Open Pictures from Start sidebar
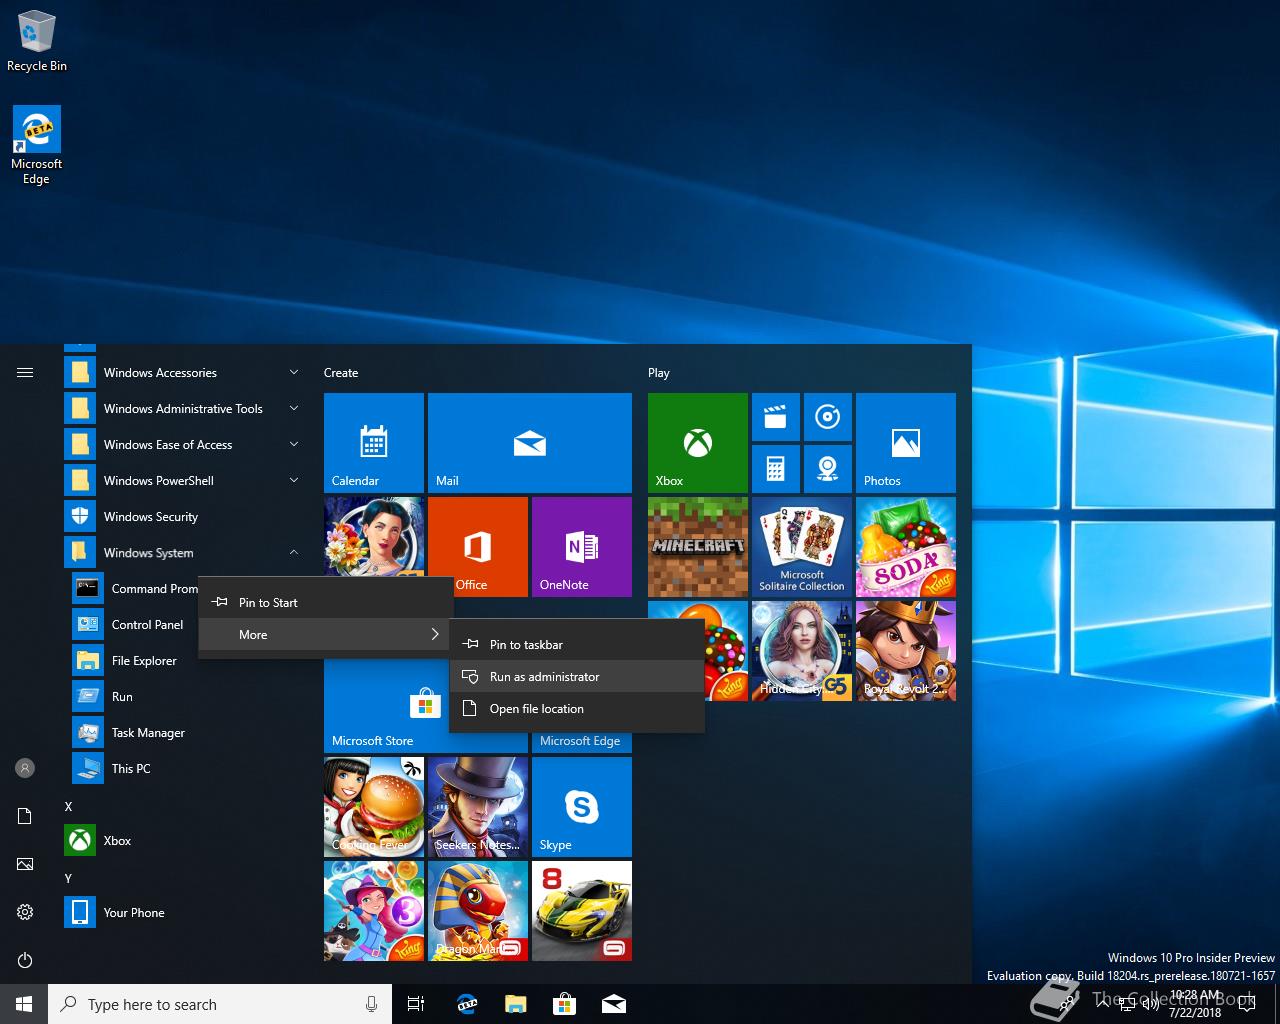 click(25, 864)
